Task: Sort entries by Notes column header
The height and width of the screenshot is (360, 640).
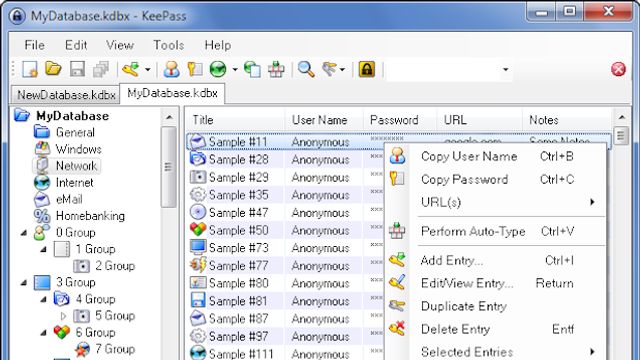Action: tap(567, 120)
